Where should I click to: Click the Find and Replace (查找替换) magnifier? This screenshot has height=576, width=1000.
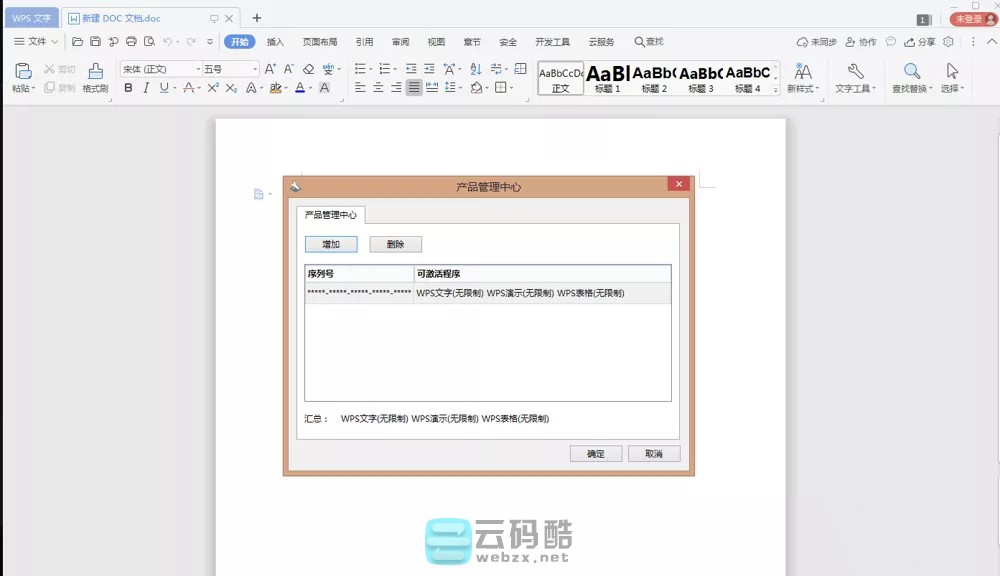click(x=911, y=71)
